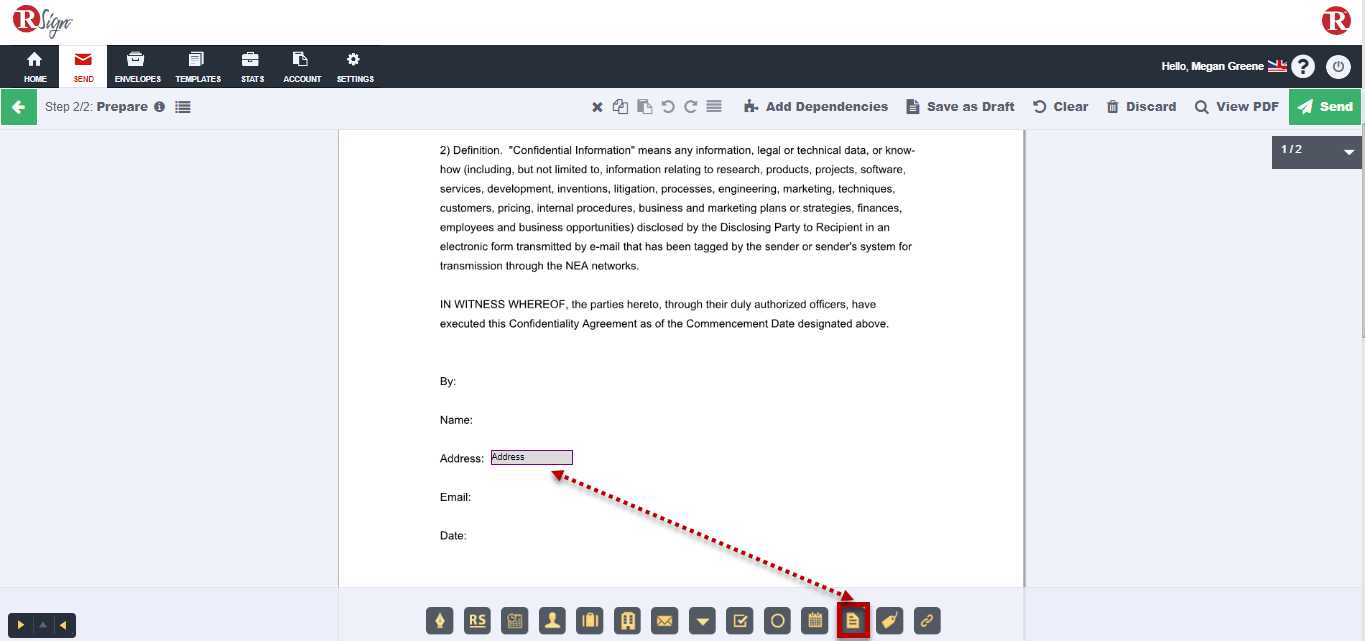Select the Address text field on document
The width and height of the screenshot is (1365, 641).
coord(531,458)
